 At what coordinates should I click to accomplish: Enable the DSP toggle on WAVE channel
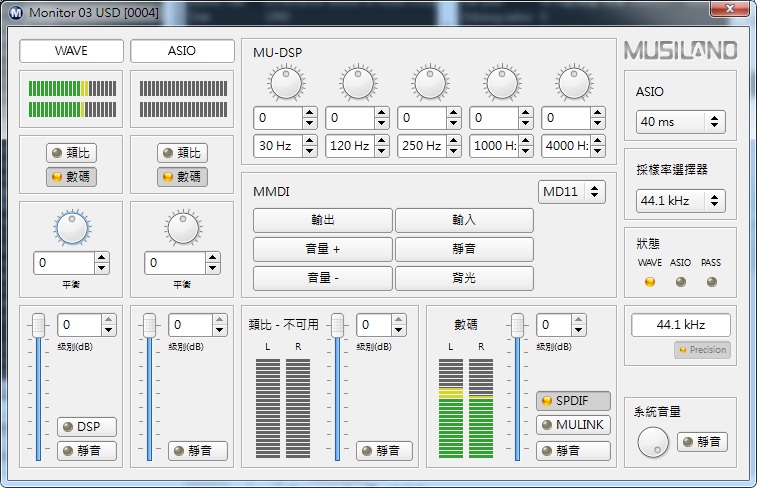pyautogui.click(x=87, y=427)
